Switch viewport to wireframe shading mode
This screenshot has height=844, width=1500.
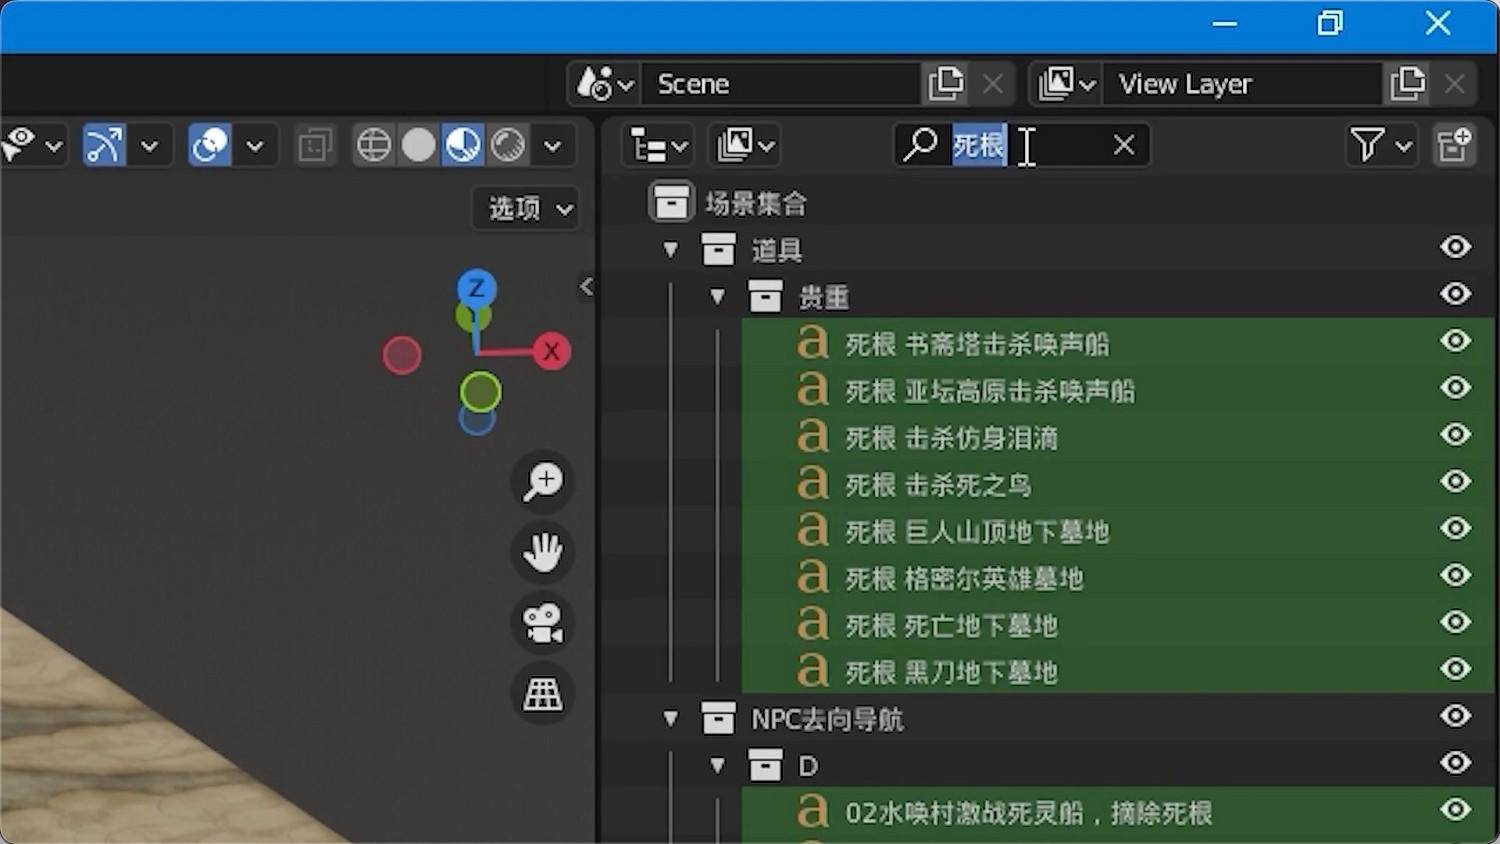coord(373,144)
